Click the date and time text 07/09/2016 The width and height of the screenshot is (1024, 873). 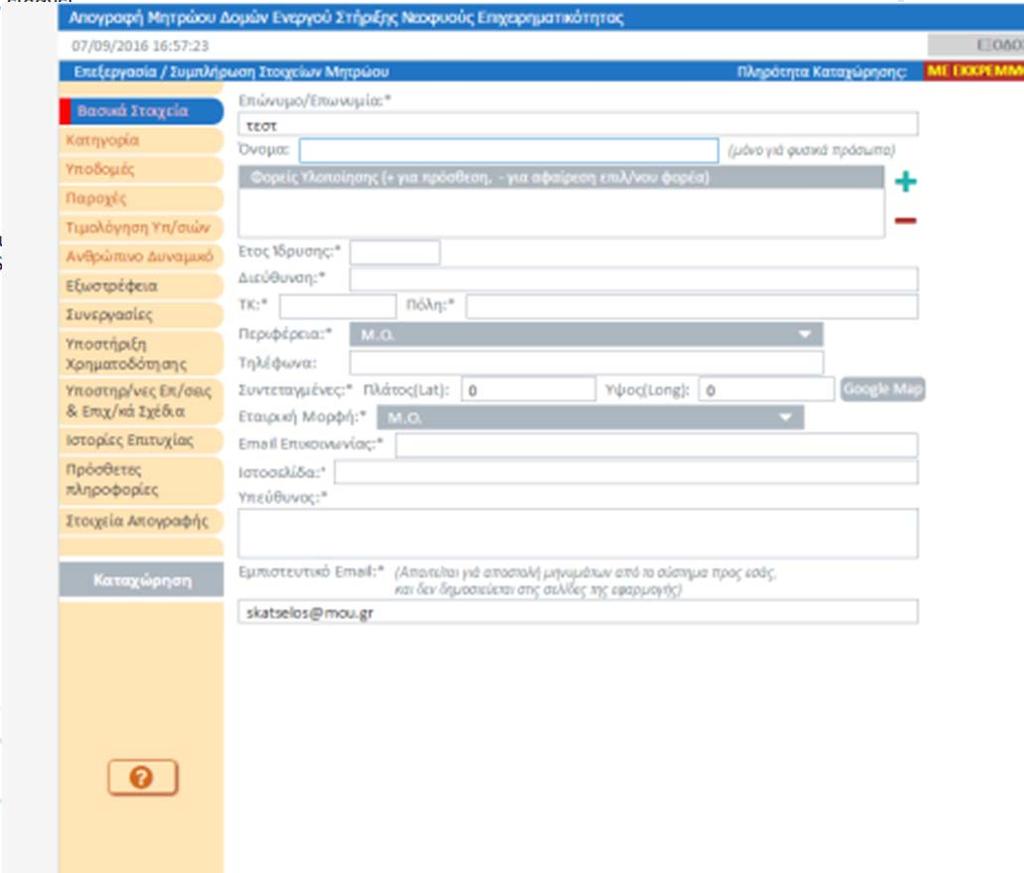click(x=140, y=46)
